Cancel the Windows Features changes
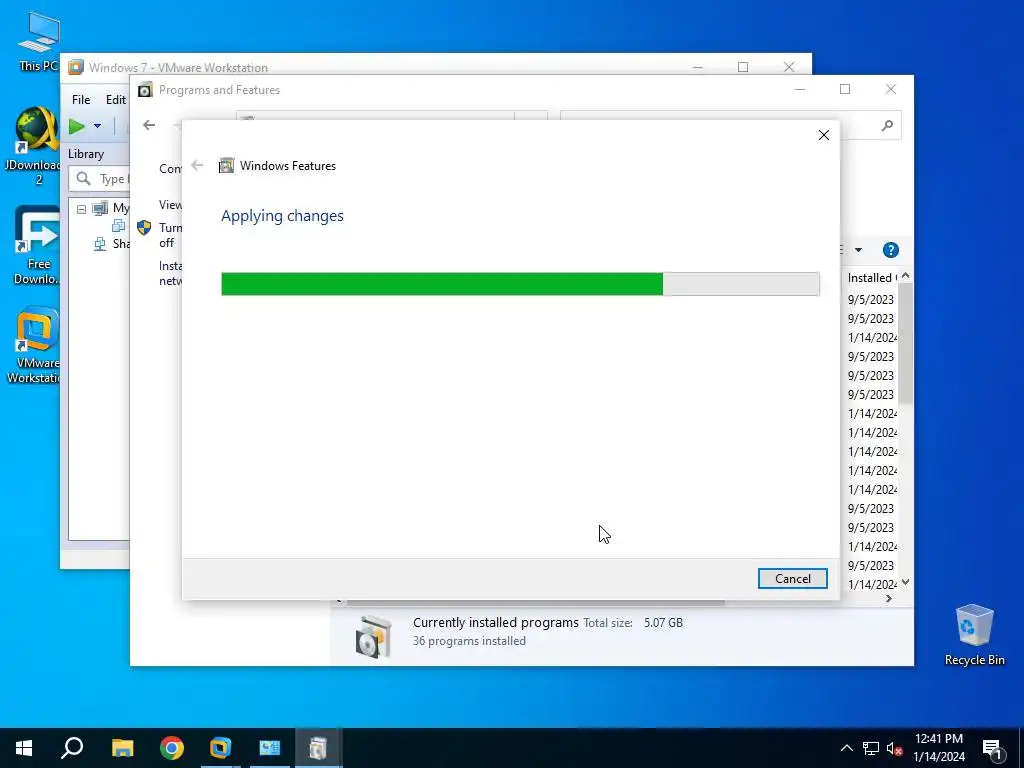This screenshot has height=768, width=1024. click(792, 579)
